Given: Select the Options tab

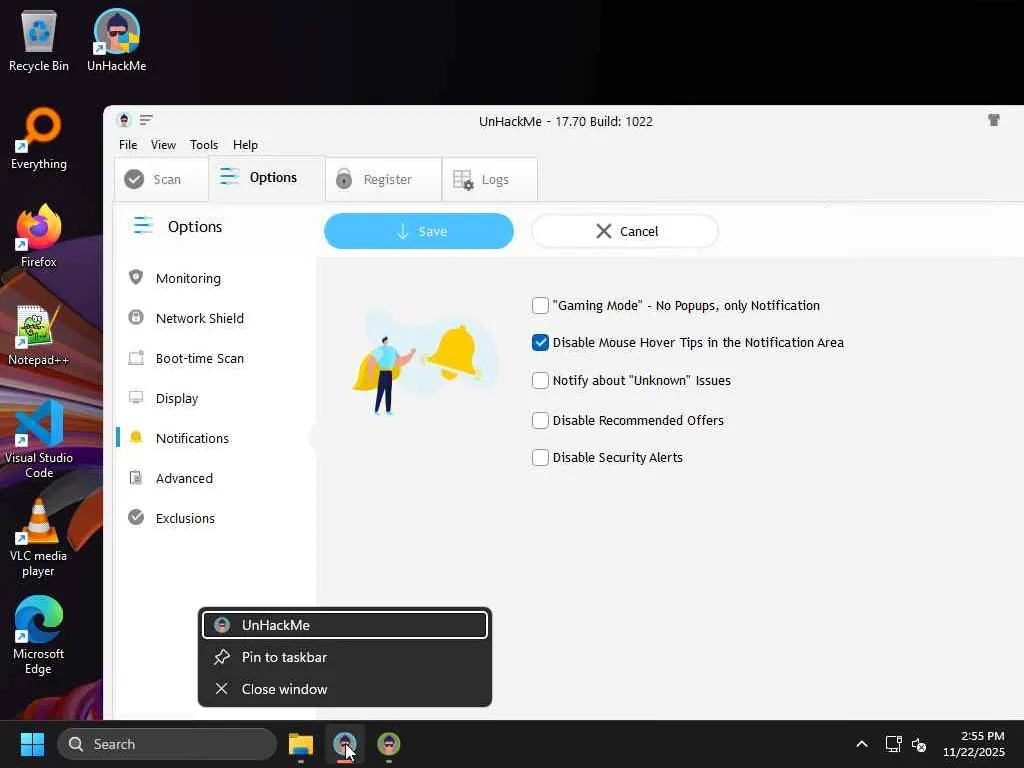Looking at the screenshot, I should 266,178.
